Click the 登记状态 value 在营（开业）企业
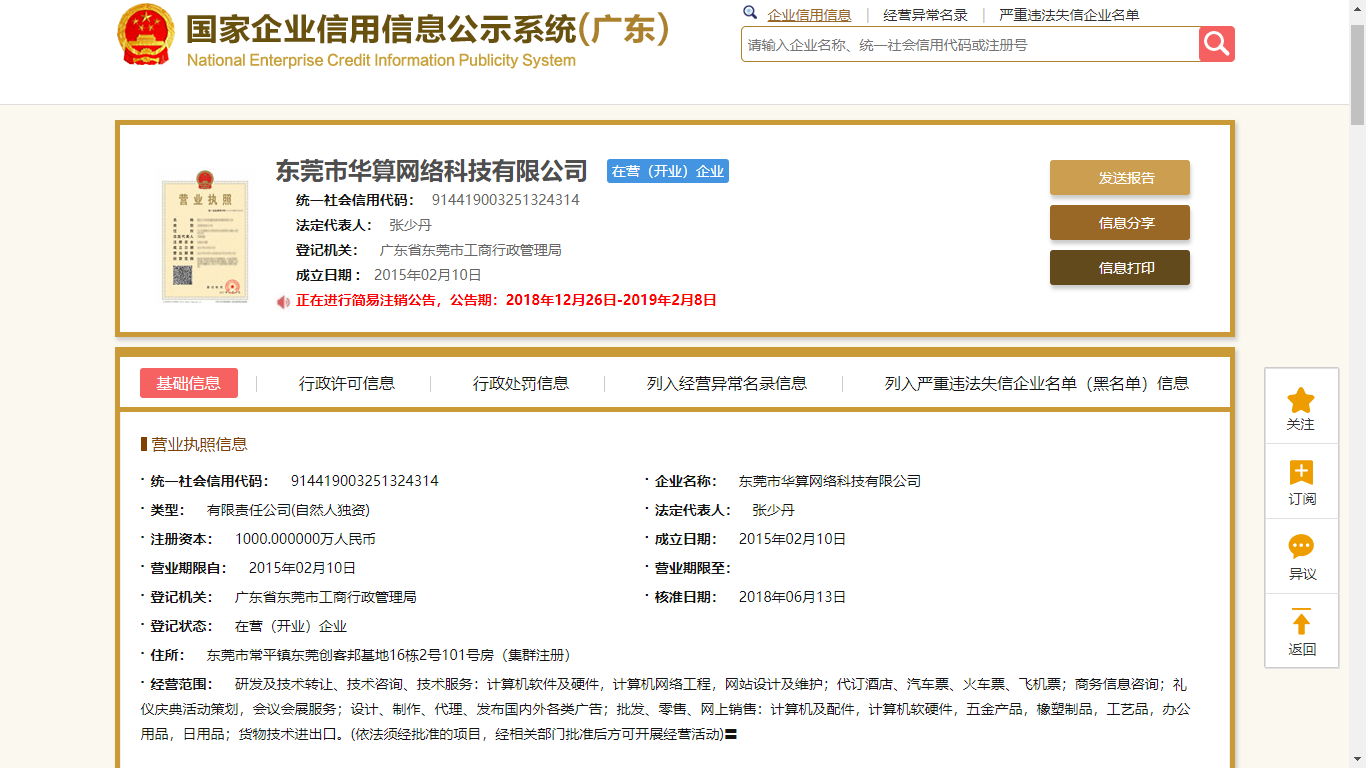 [x=291, y=626]
